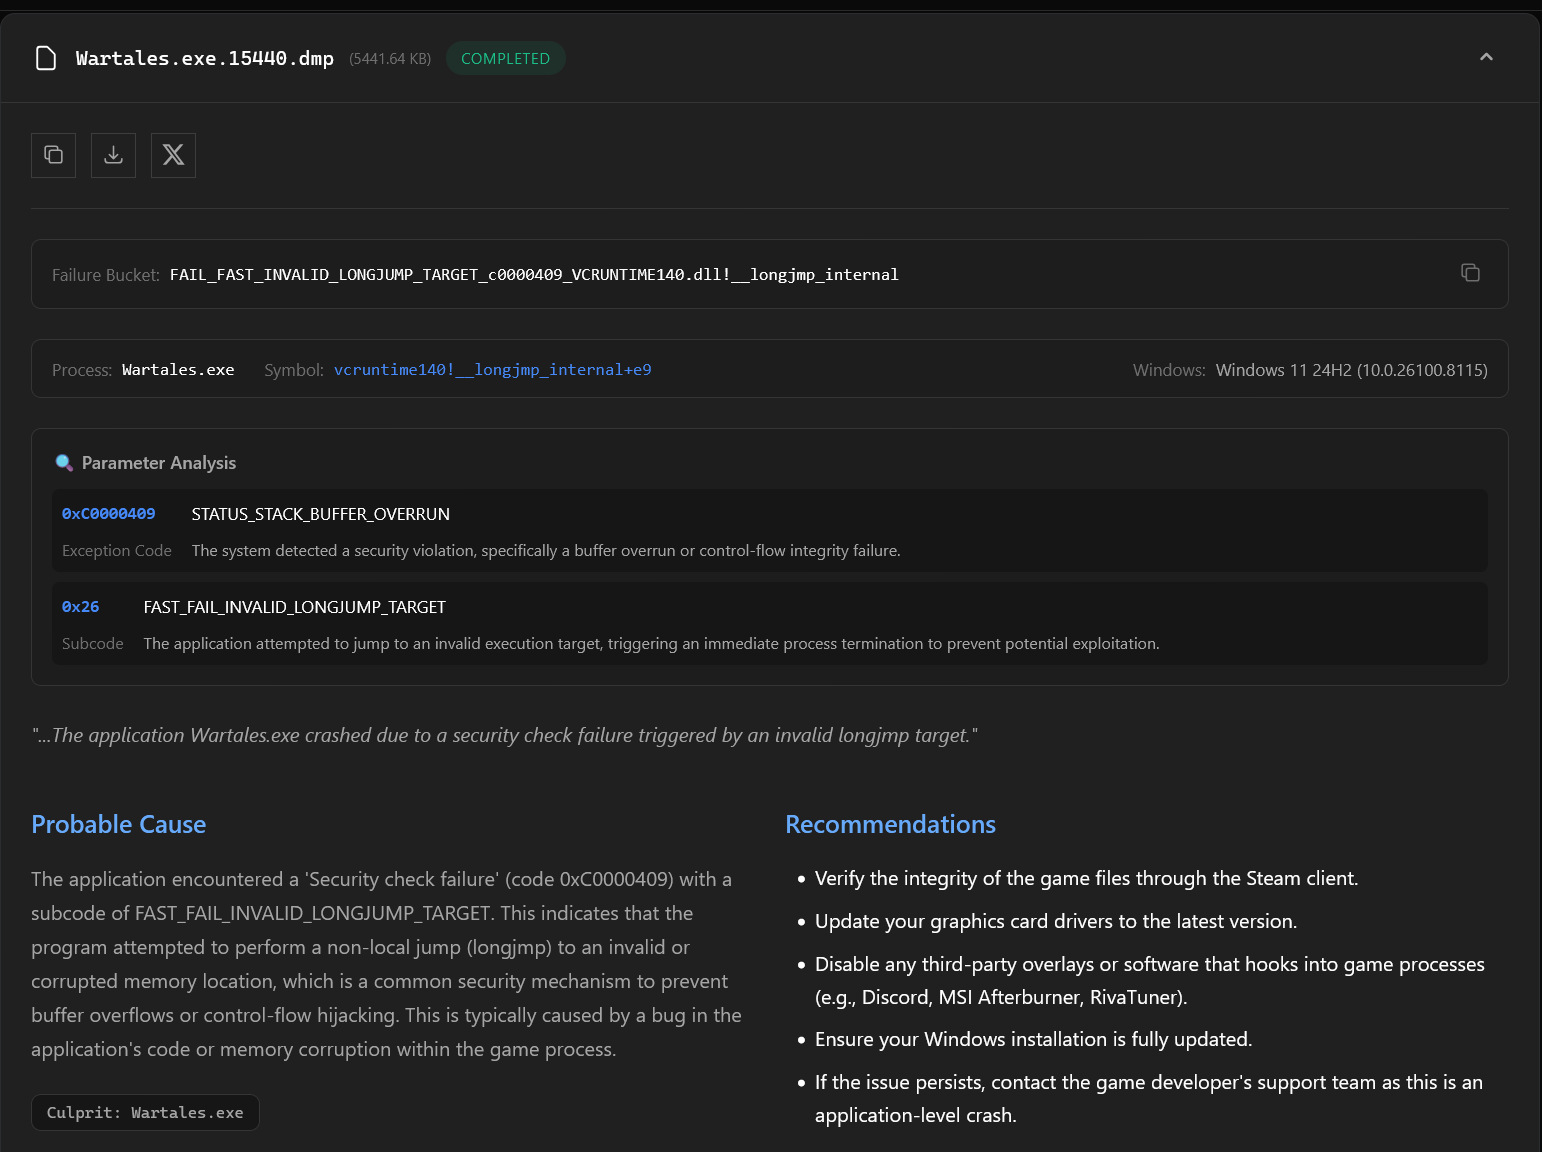1542x1152 pixels.
Task: Click the COMPLETED status badge
Action: pyautogui.click(x=505, y=58)
